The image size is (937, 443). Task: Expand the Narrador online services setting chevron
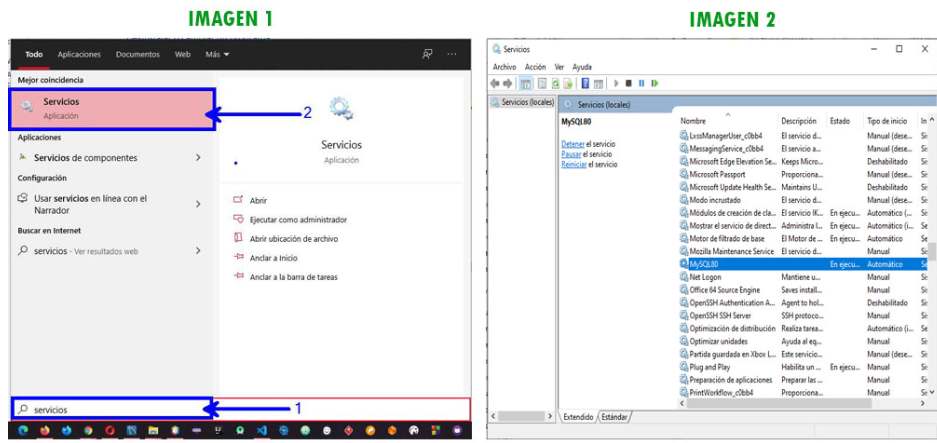[x=198, y=204]
